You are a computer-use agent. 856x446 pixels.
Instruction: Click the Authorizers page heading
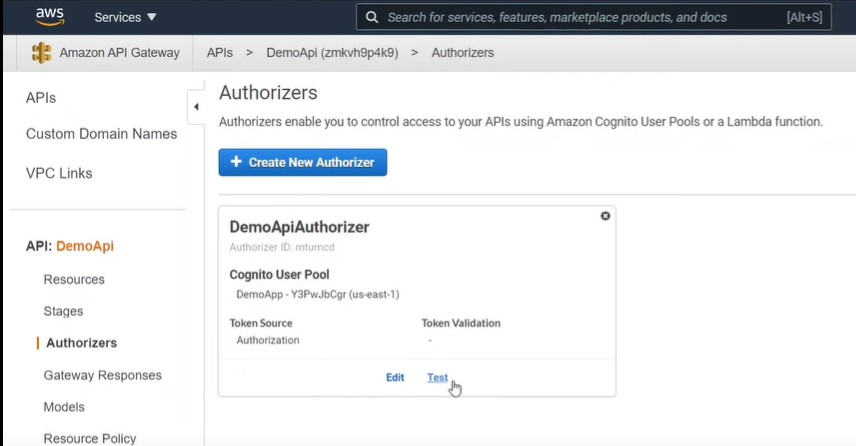tap(268, 93)
